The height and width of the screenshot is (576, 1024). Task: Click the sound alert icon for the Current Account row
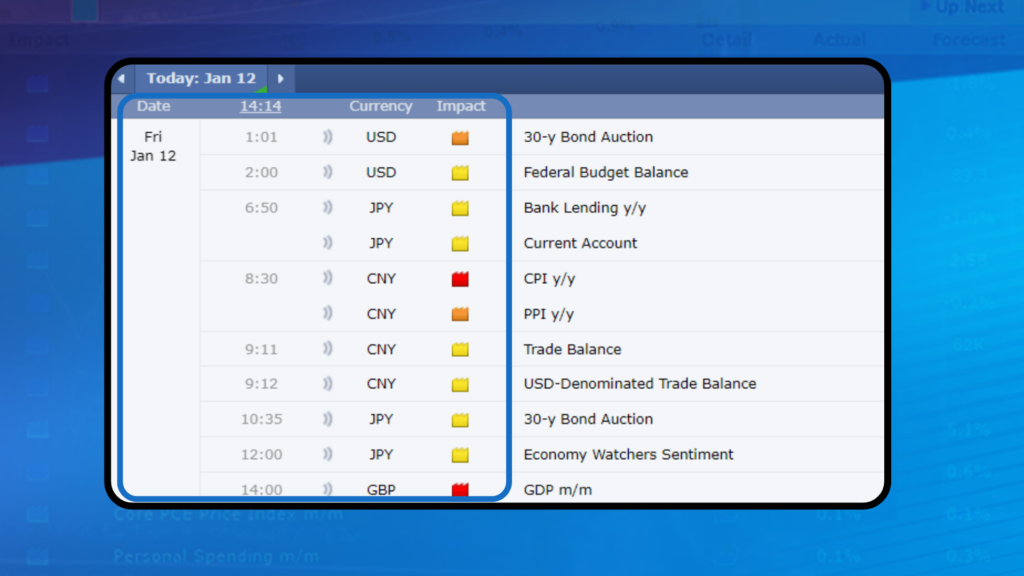tap(327, 243)
